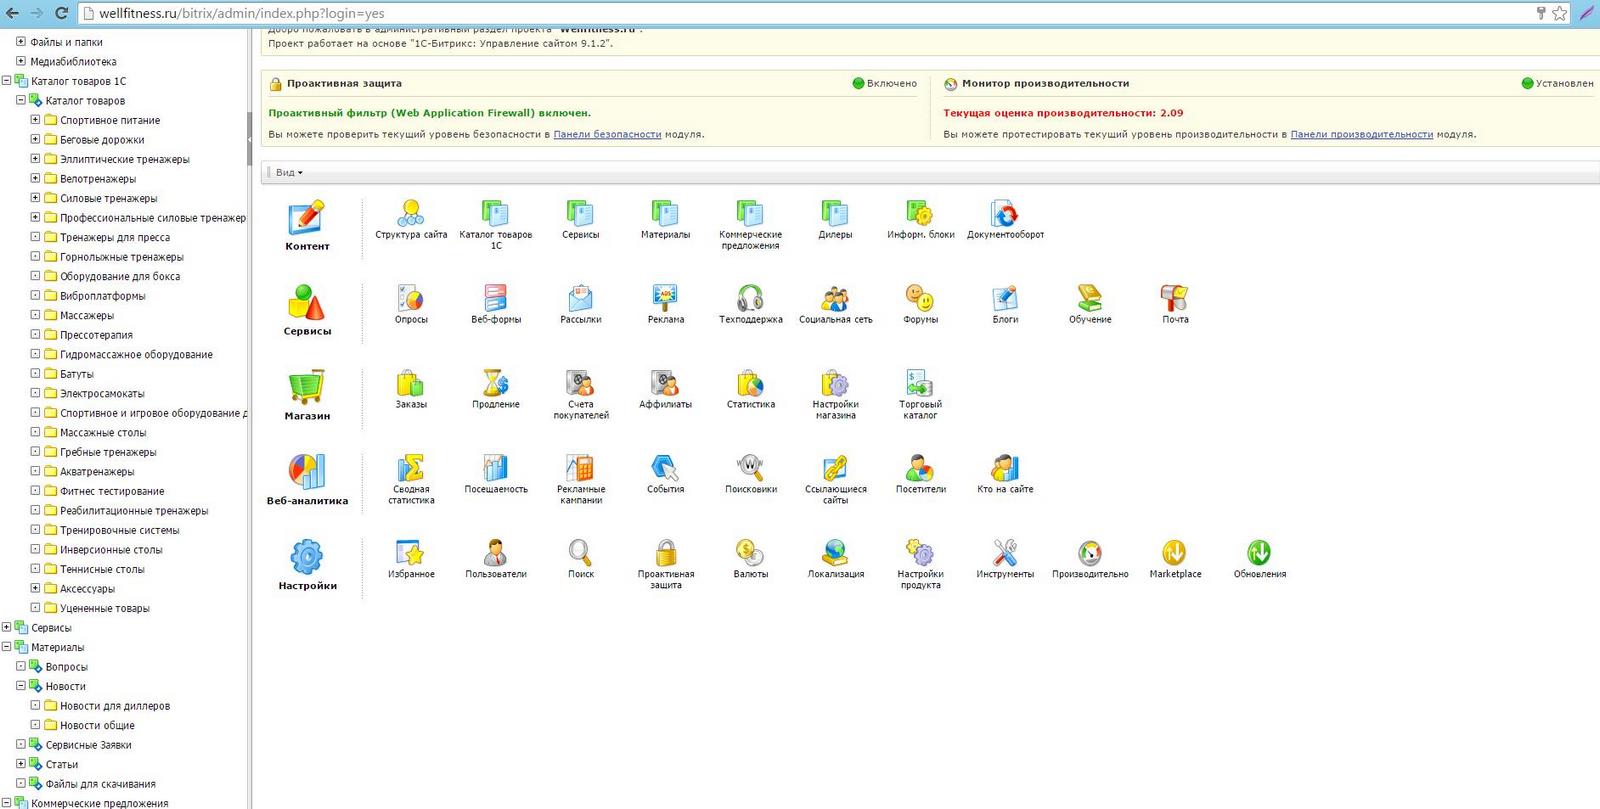Open the Производительность gauge icon

point(1090,553)
